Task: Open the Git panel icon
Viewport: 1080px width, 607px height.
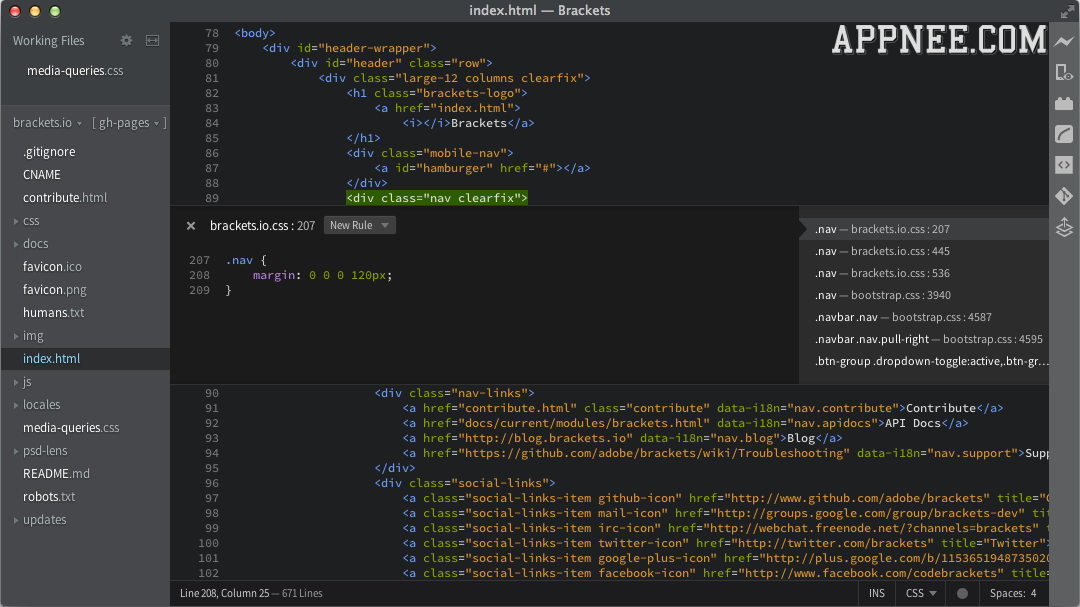Action: point(1064,196)
